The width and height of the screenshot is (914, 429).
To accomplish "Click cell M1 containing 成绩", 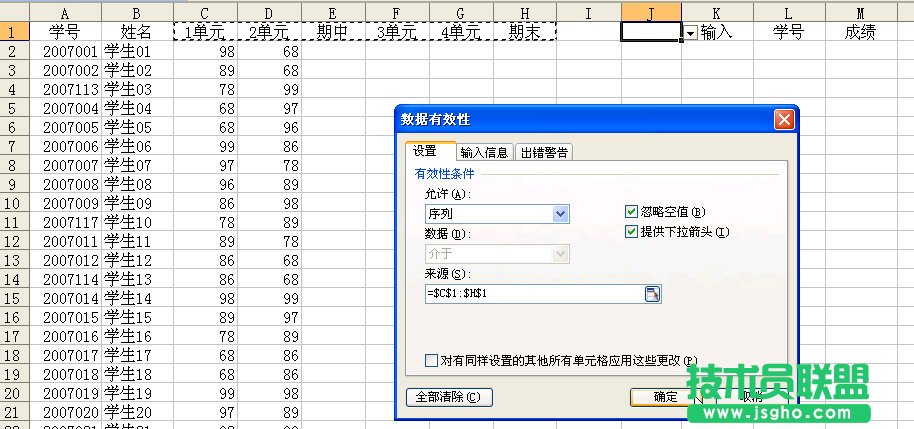I will click(x=860, y=32).
